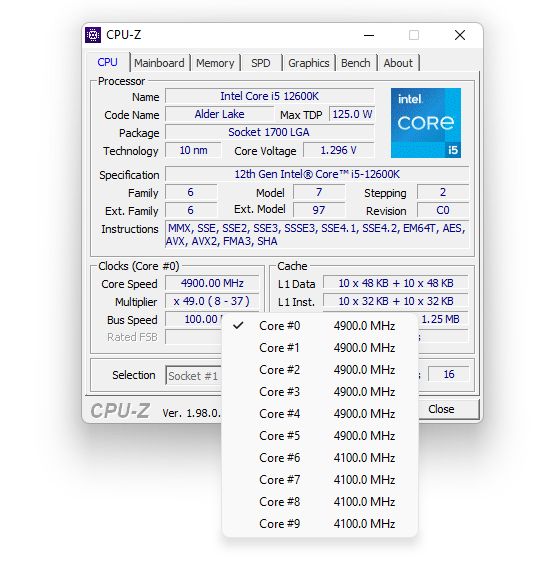Click the Ext. Family value 6

[x=191, y=210]
